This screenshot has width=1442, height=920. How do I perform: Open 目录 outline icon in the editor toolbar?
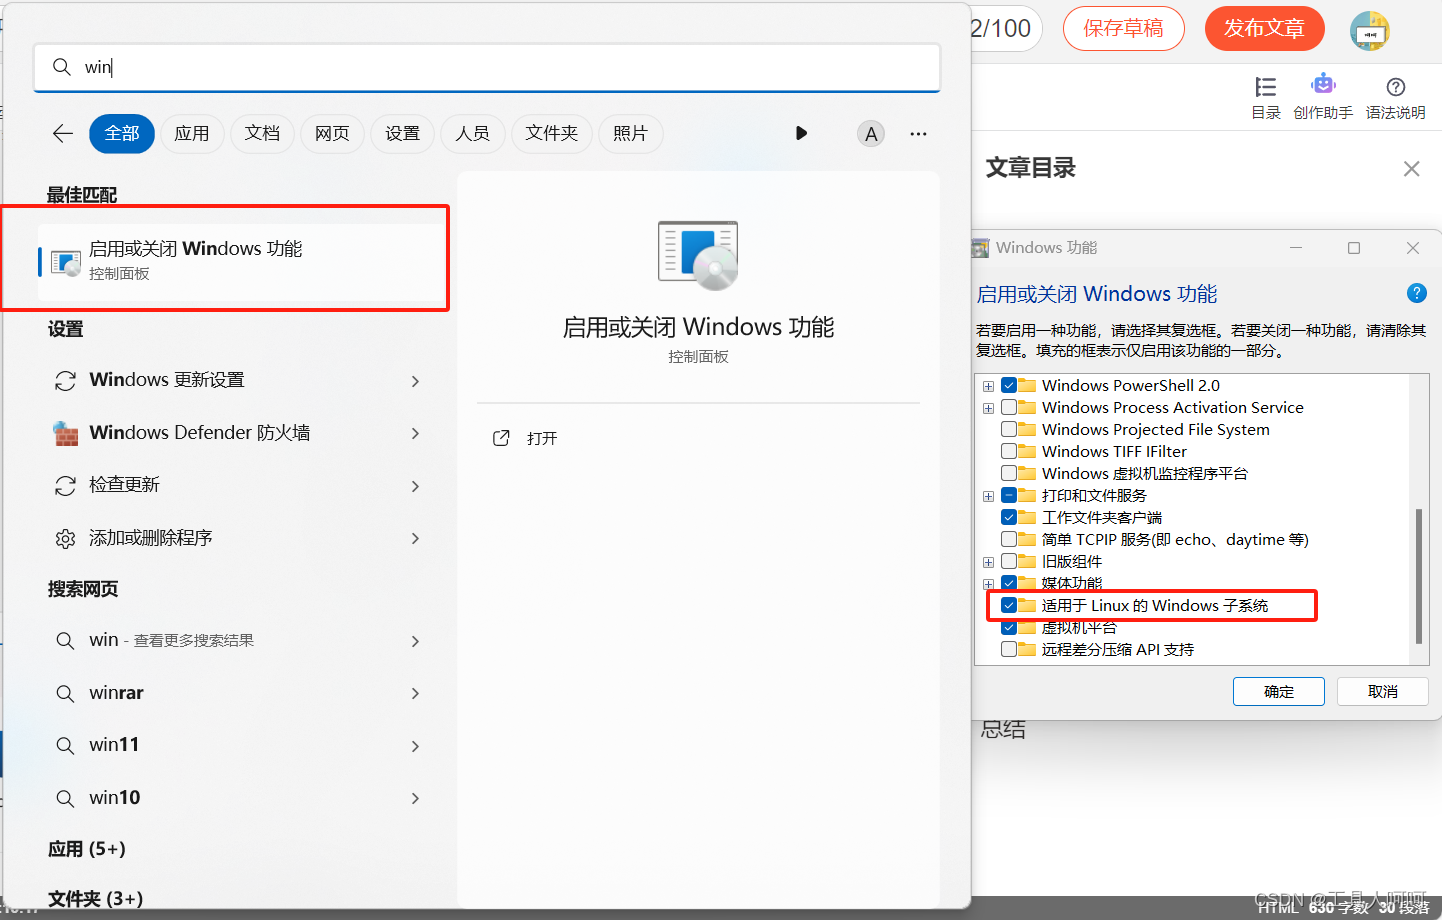[1266, 87]
